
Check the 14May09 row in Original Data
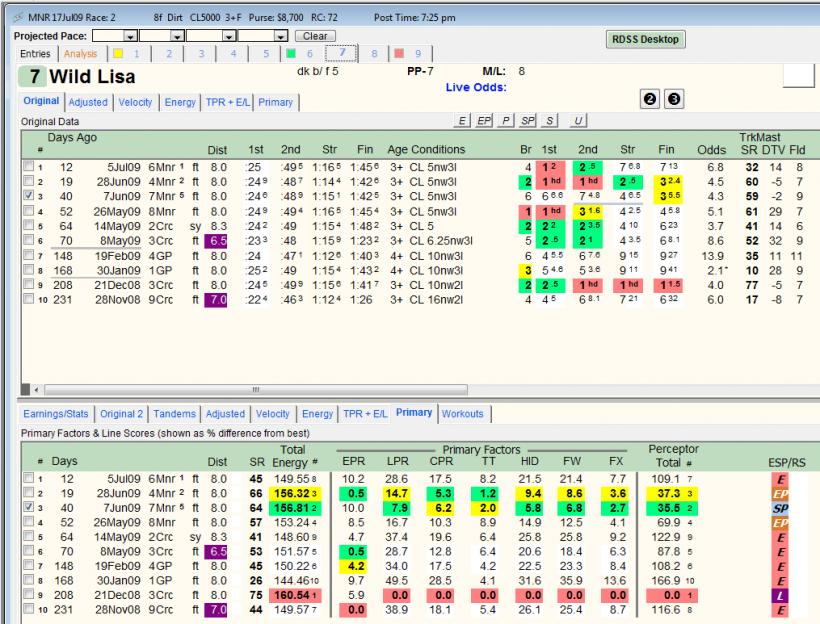coord(28,225)
